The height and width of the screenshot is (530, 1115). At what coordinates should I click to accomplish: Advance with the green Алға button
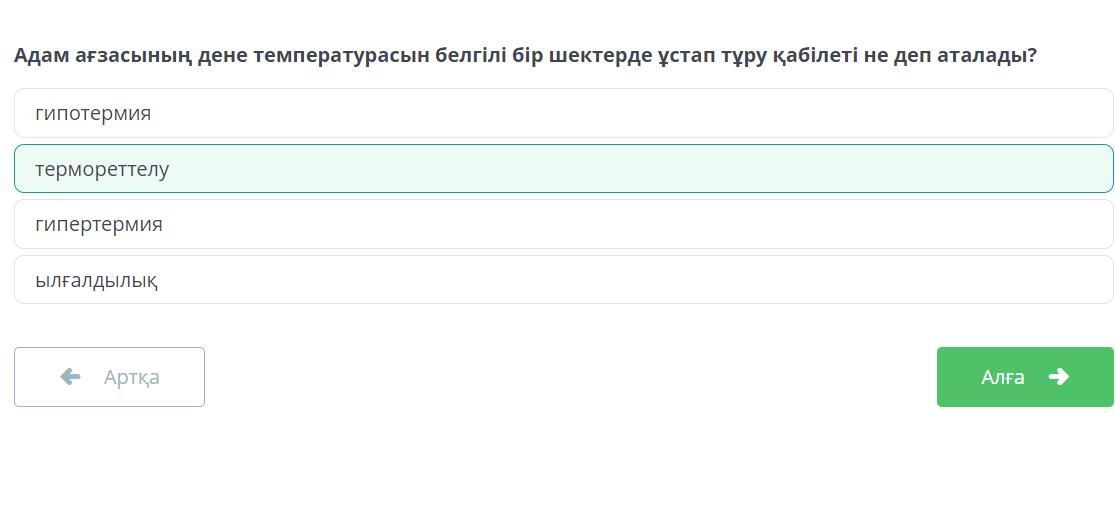click(1025, 377)
